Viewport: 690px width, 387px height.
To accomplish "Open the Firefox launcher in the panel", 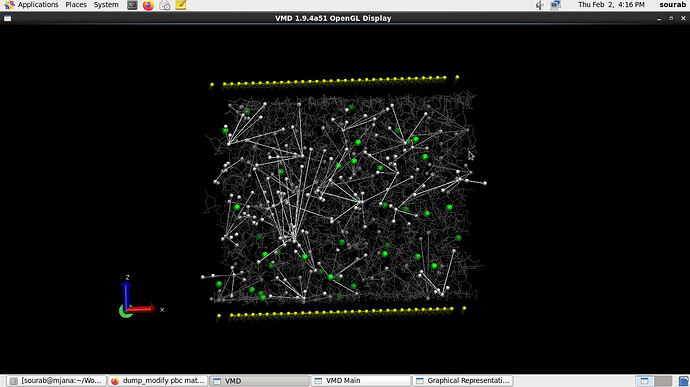I will point(148,5).
